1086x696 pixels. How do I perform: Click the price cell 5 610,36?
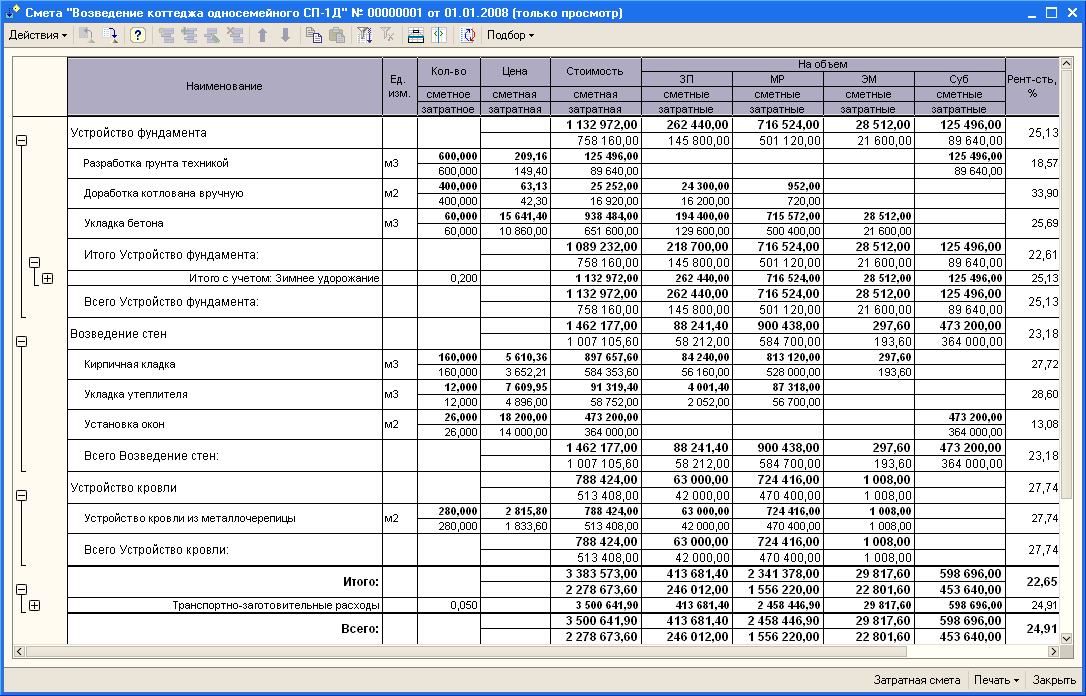pyautogui.click(x=515, y=357)
